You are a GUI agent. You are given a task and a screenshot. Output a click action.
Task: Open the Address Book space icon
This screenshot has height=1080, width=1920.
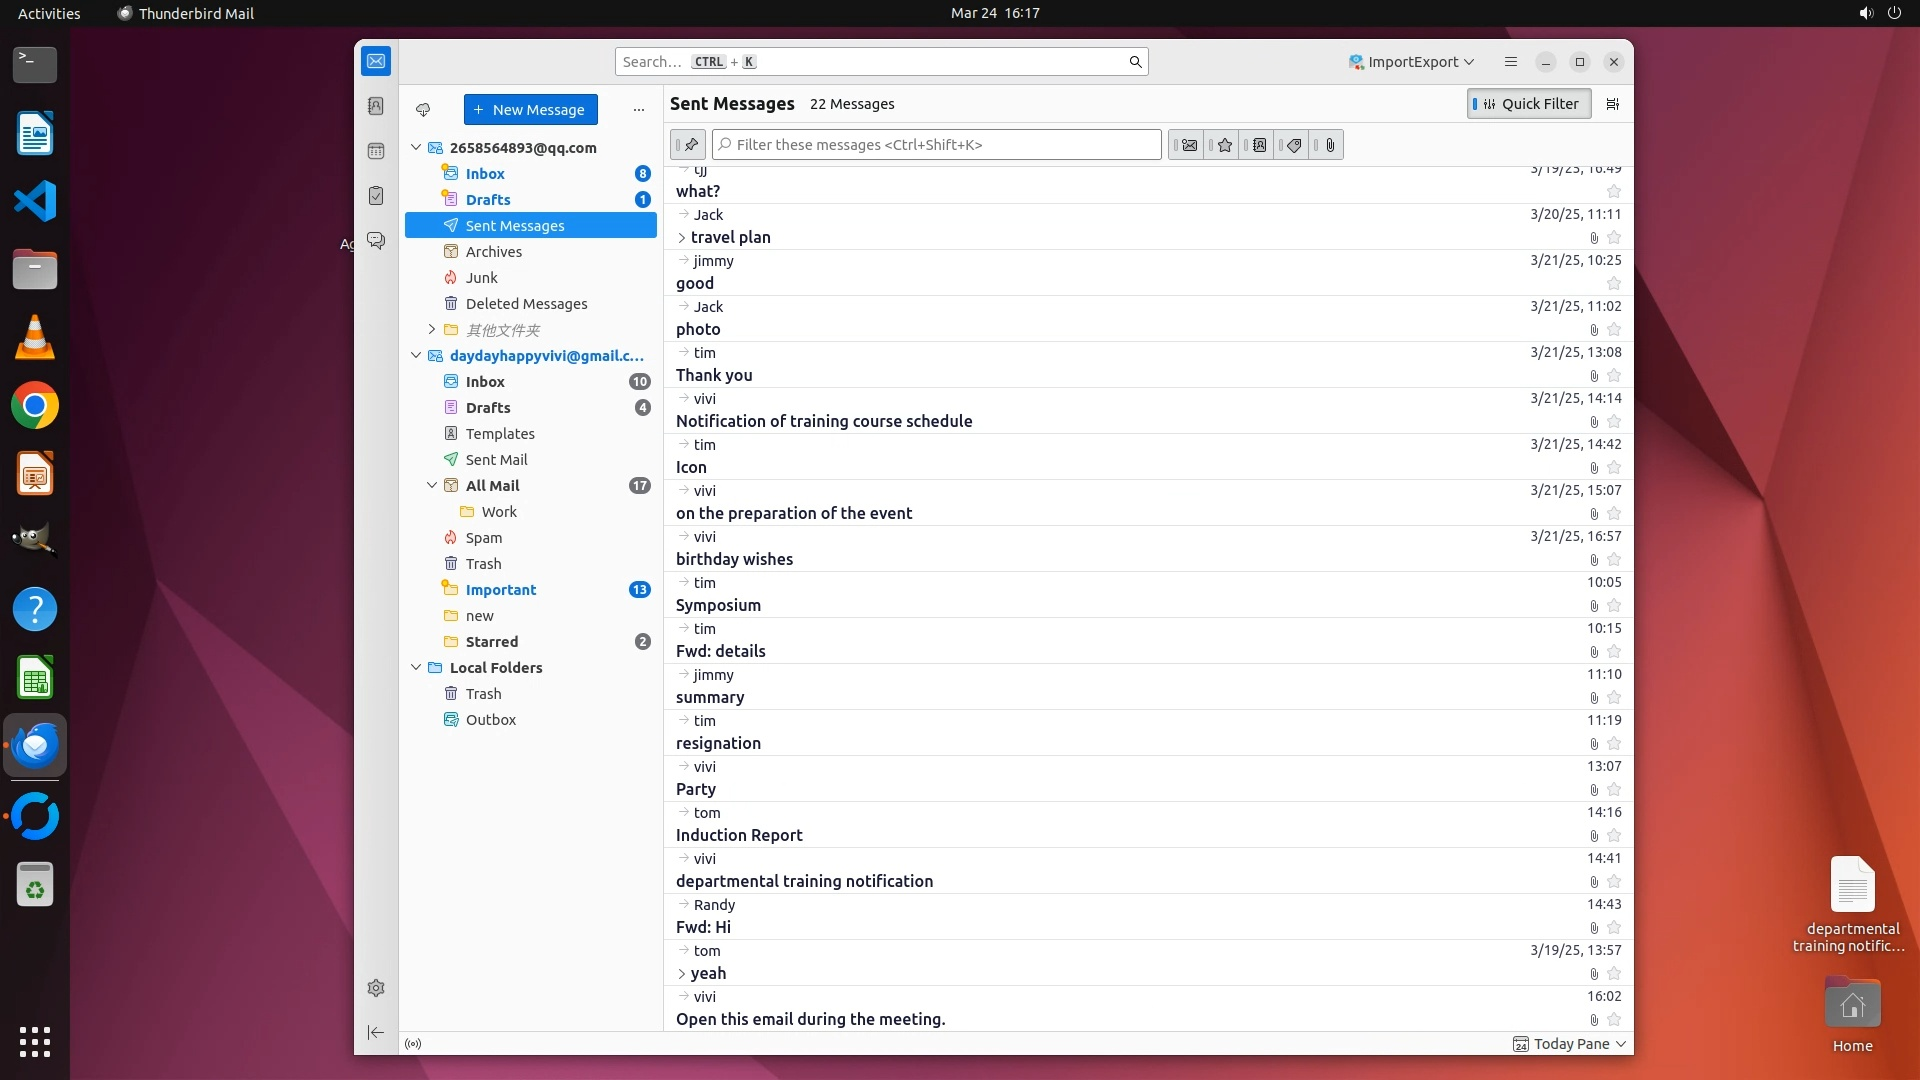click(376, 106)
